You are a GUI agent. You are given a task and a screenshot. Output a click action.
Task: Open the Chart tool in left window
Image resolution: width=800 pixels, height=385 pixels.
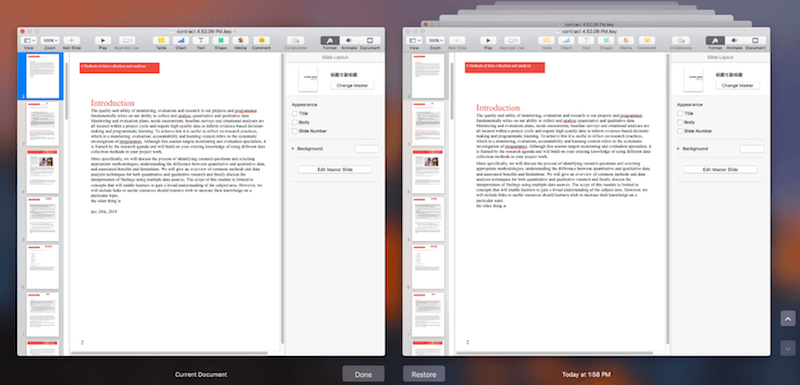tap(181, 40)
